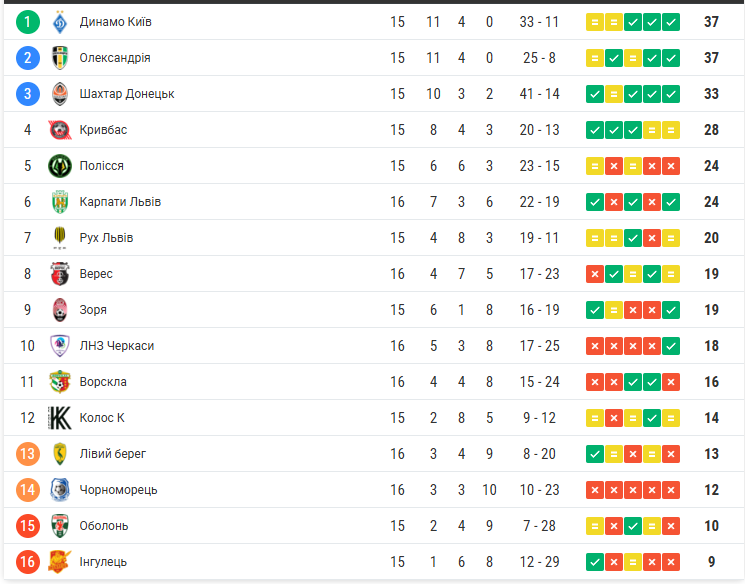Click Динамо Київ's latest win form badge
Viewport: 745px width, 584px height.
[x=671, y=22]
